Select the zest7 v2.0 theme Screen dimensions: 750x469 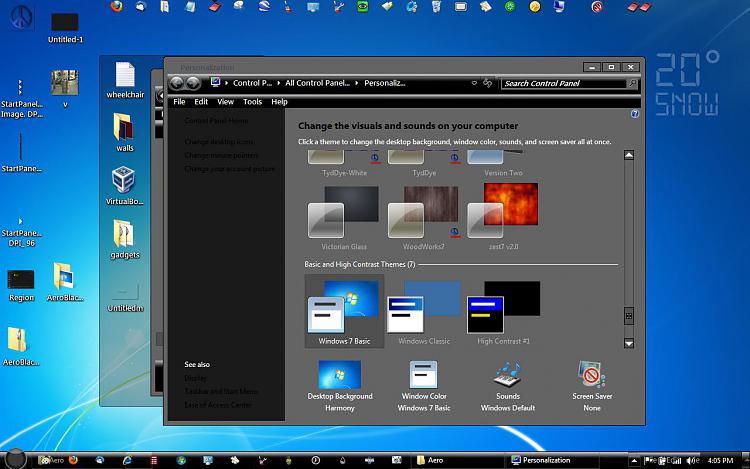point(503,217)
